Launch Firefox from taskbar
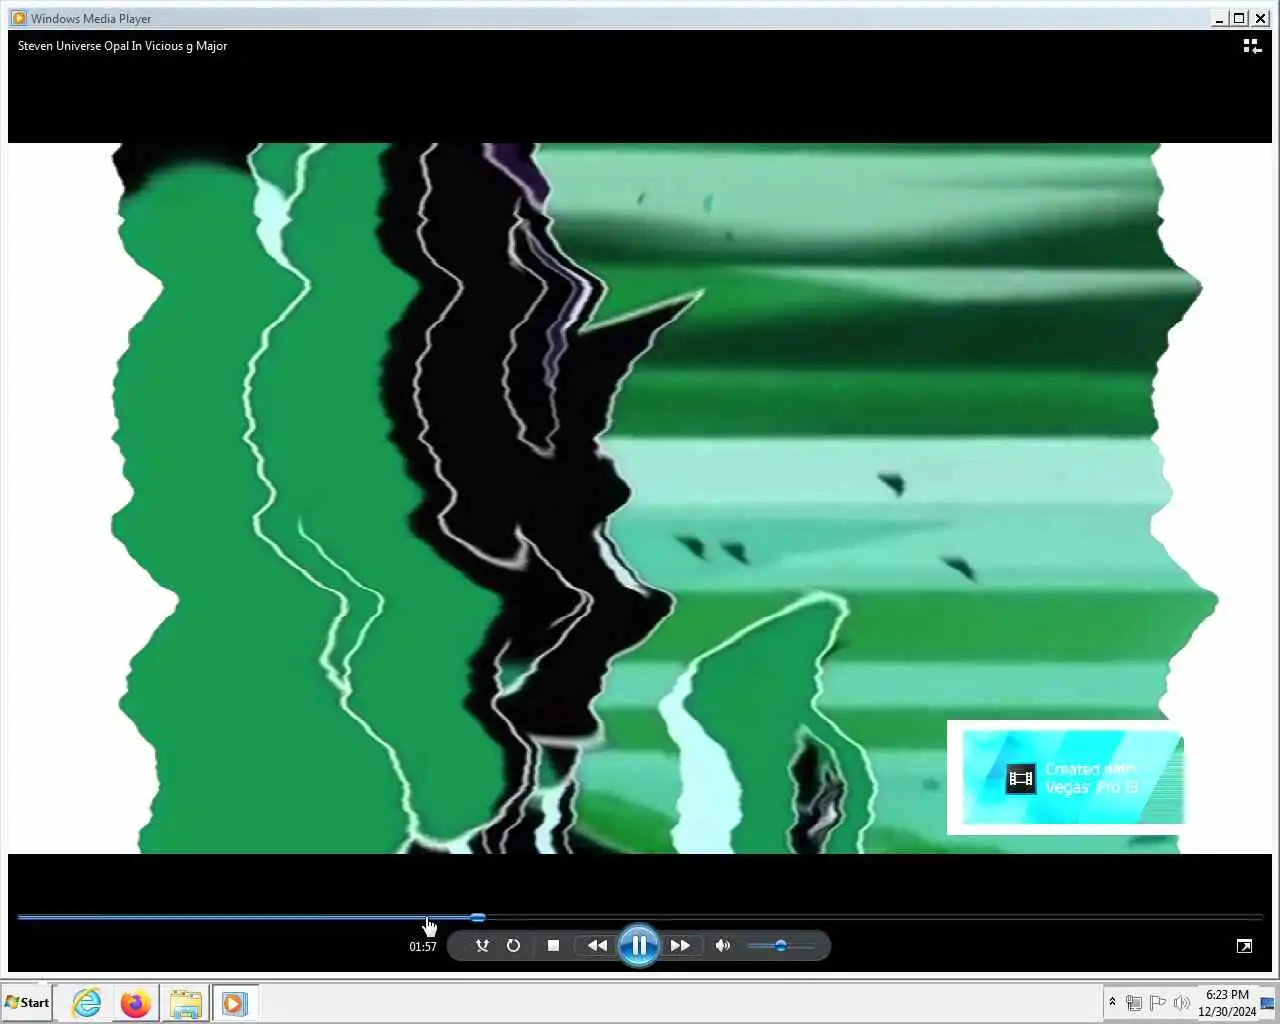The height and width of the screenshot is (1024, 1280). click(x=135, y=1002)
